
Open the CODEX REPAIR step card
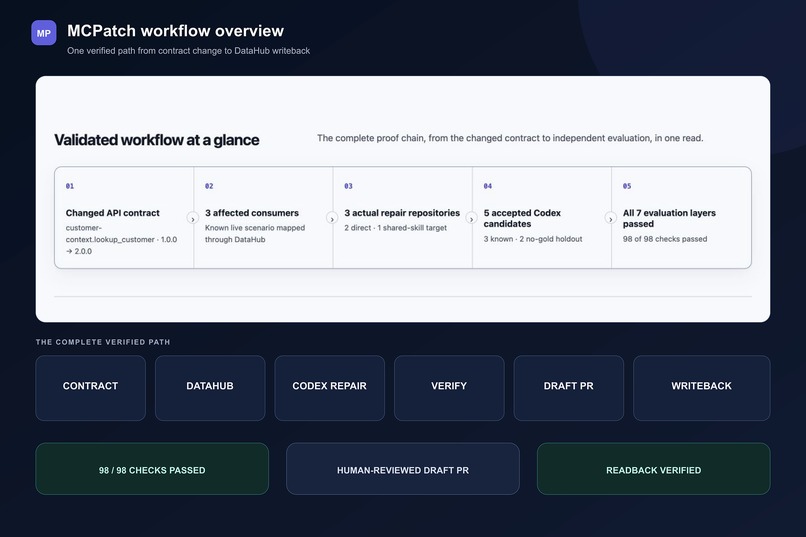pyautogui.click(x=329, y=388)
